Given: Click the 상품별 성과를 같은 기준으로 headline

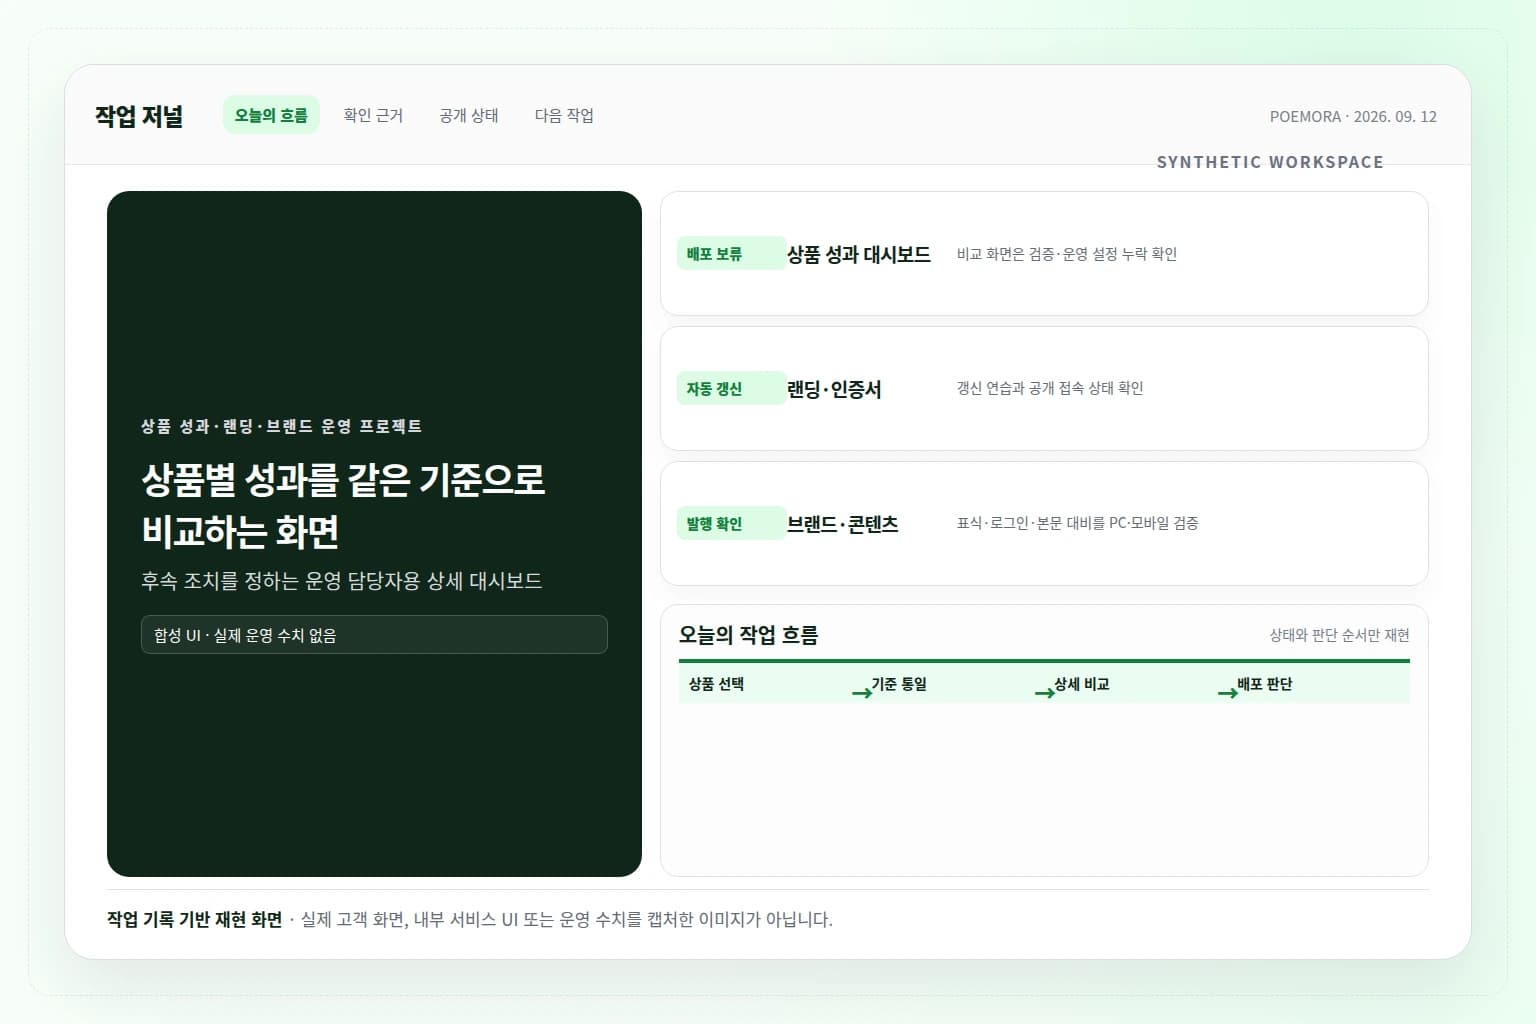Looking at the screenshot, I should tap(343, 480).
